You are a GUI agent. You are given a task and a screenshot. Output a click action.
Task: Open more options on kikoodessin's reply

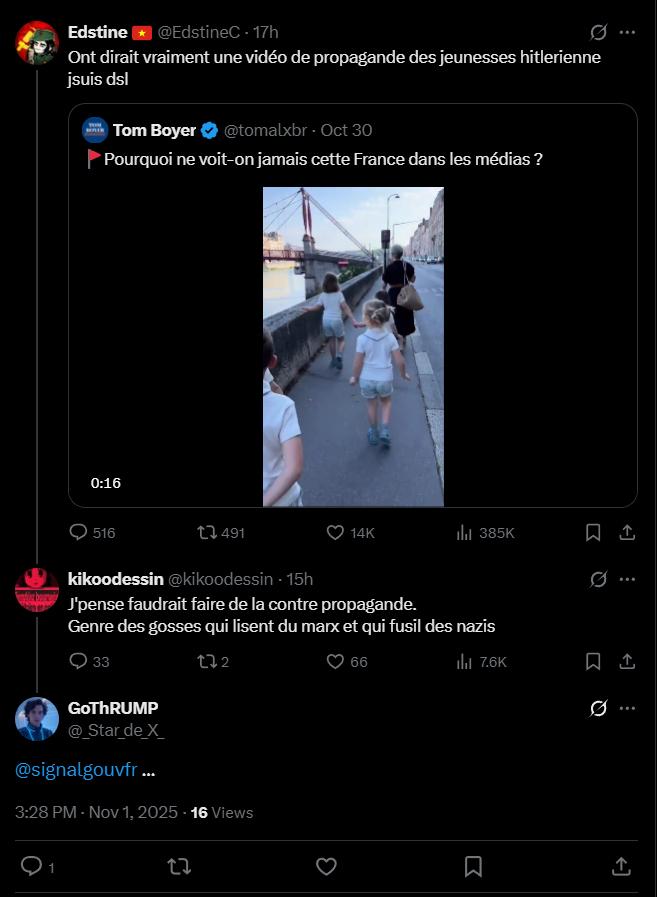[627, 579]
